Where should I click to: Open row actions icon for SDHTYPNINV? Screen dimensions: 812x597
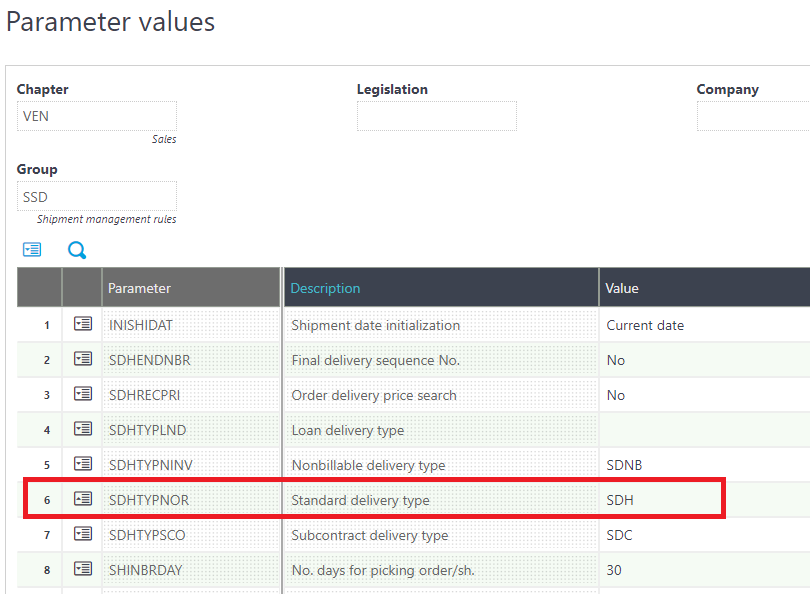(x=83, y=465)
